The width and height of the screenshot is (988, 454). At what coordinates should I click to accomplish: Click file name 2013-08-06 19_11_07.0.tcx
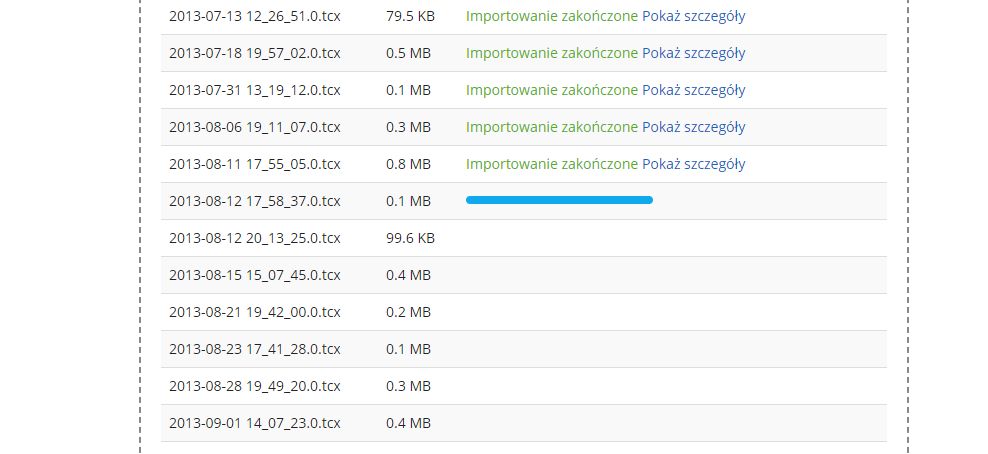(x=255, y=127)
